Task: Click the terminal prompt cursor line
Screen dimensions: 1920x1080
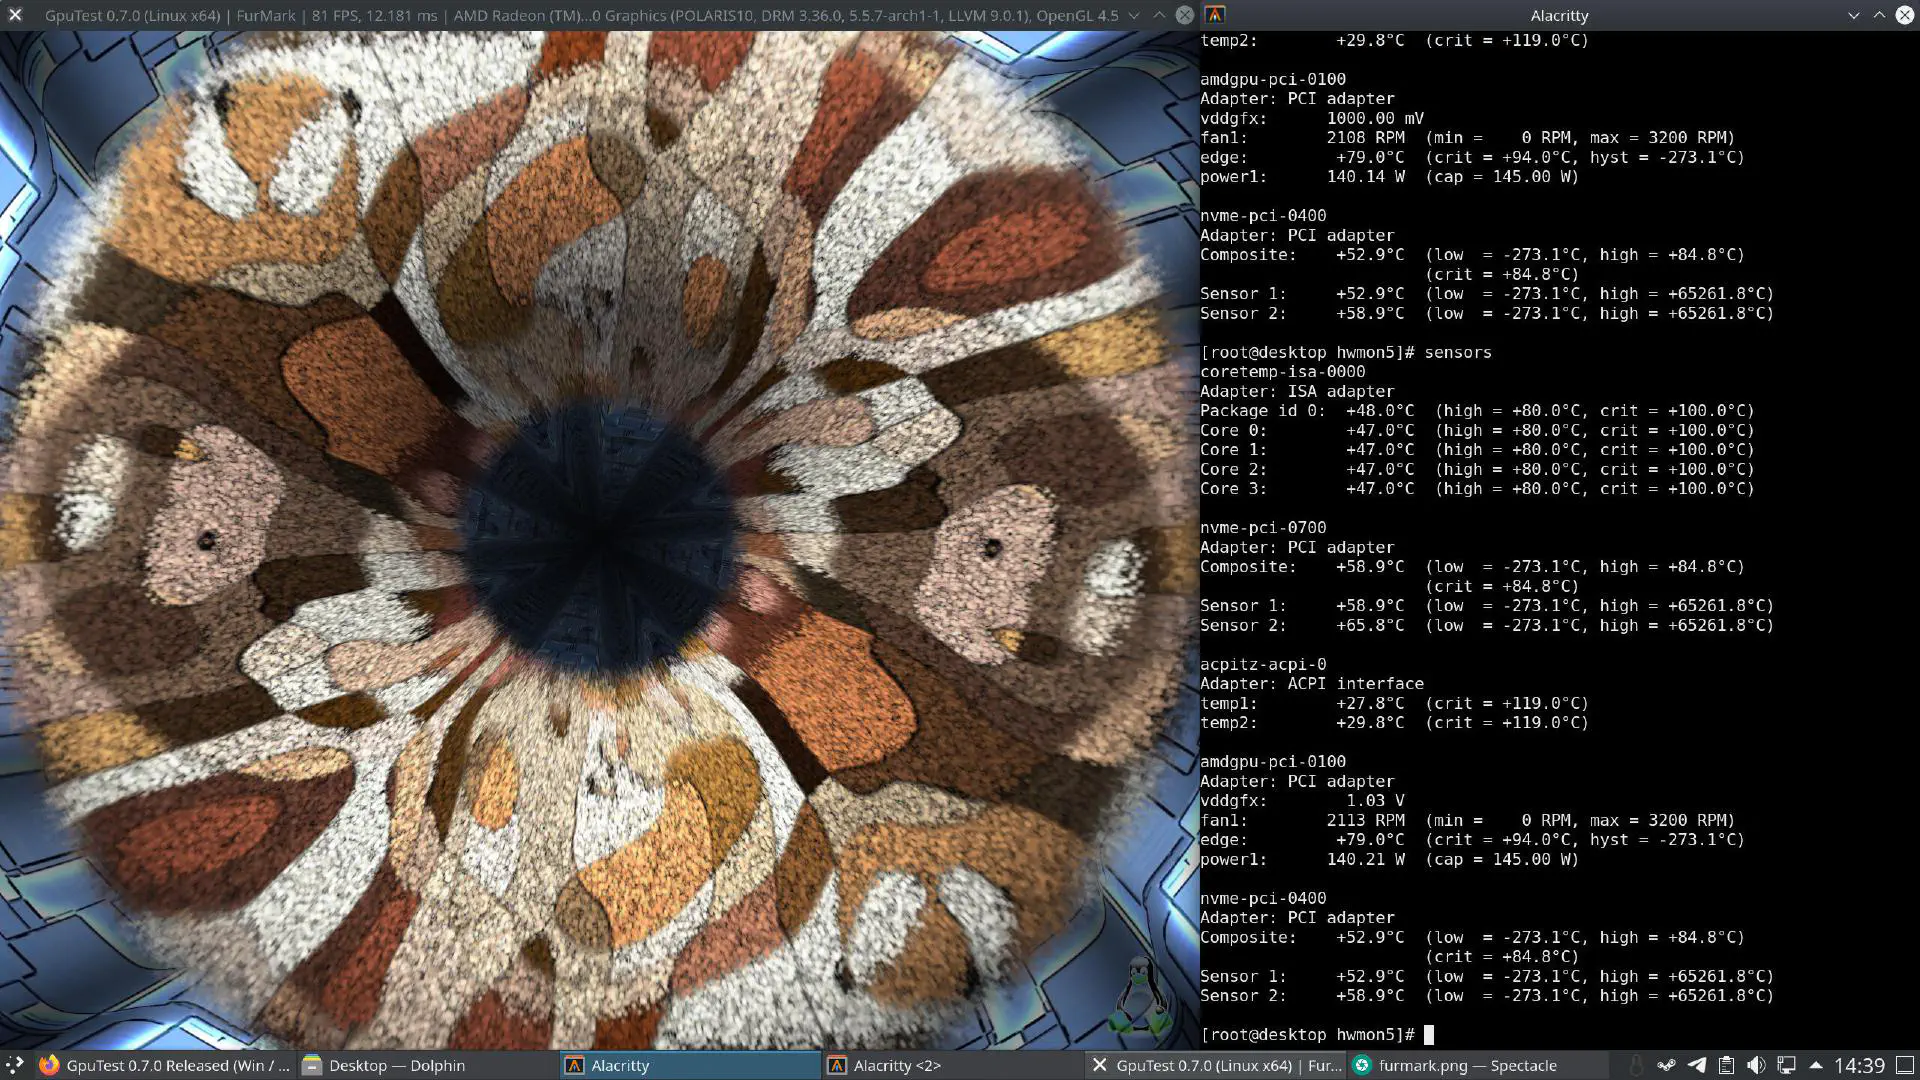Action: point(1429,1035)
